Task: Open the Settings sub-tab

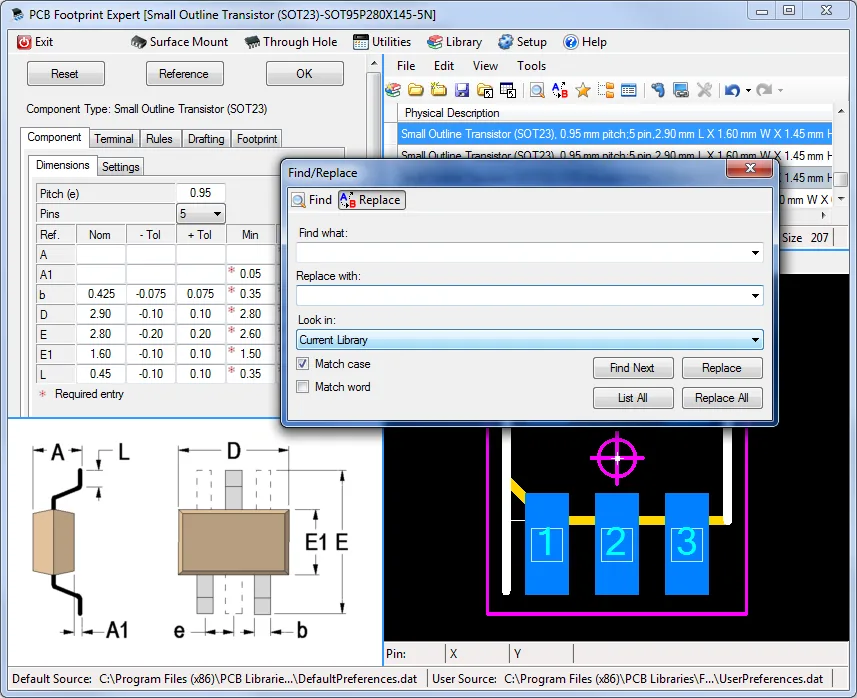Action: 121,167
